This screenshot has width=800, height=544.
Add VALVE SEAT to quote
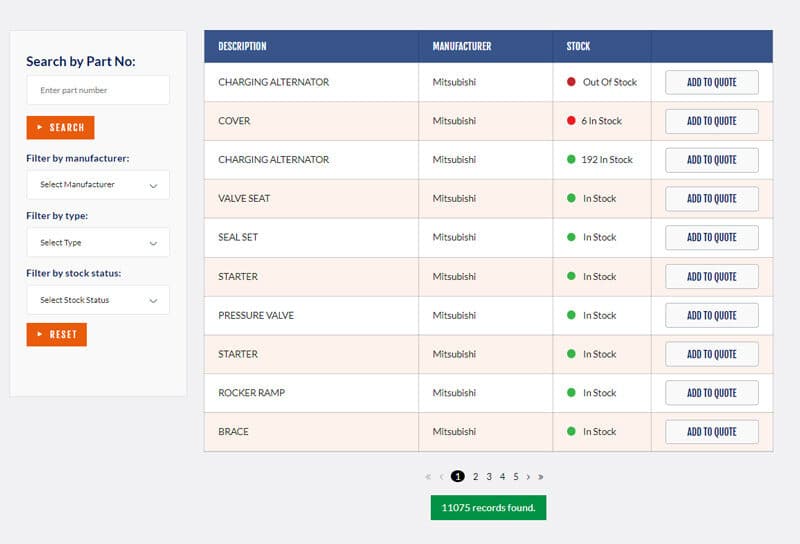coord(711,199)
